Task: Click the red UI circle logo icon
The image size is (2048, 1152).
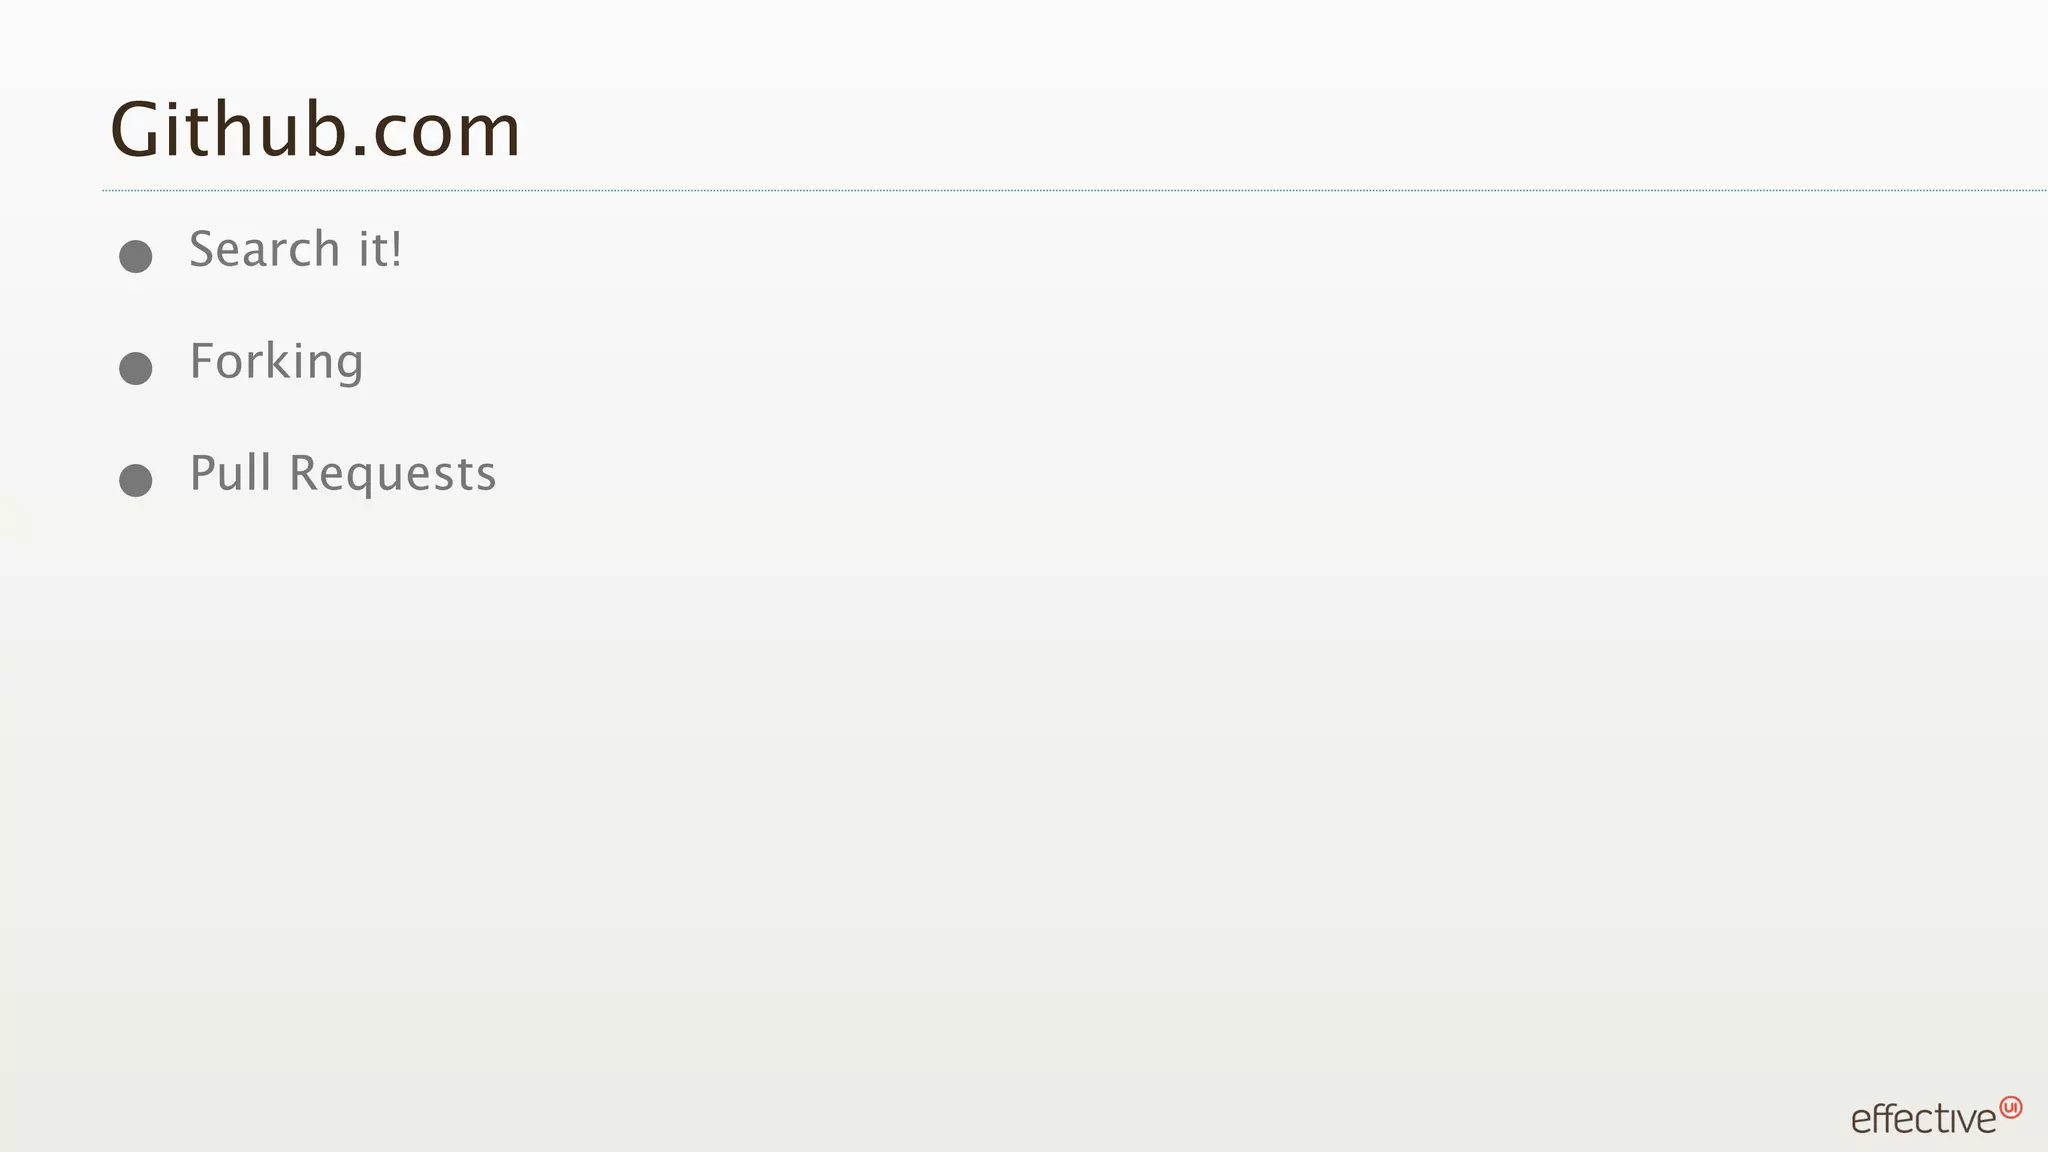Action: [2010, 1108]
